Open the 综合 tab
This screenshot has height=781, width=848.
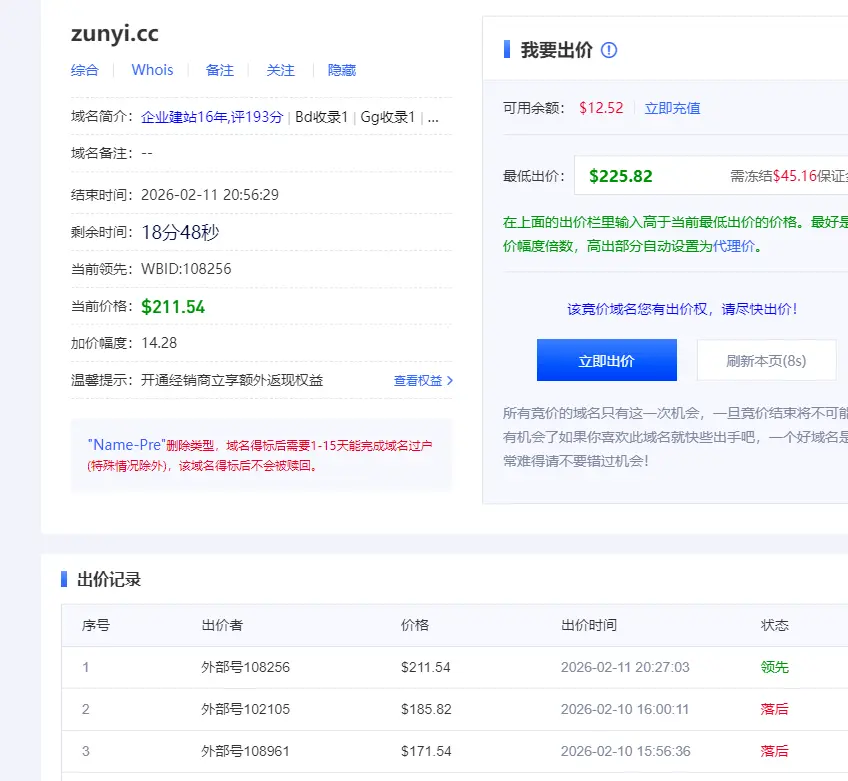[x=85, y=70]
